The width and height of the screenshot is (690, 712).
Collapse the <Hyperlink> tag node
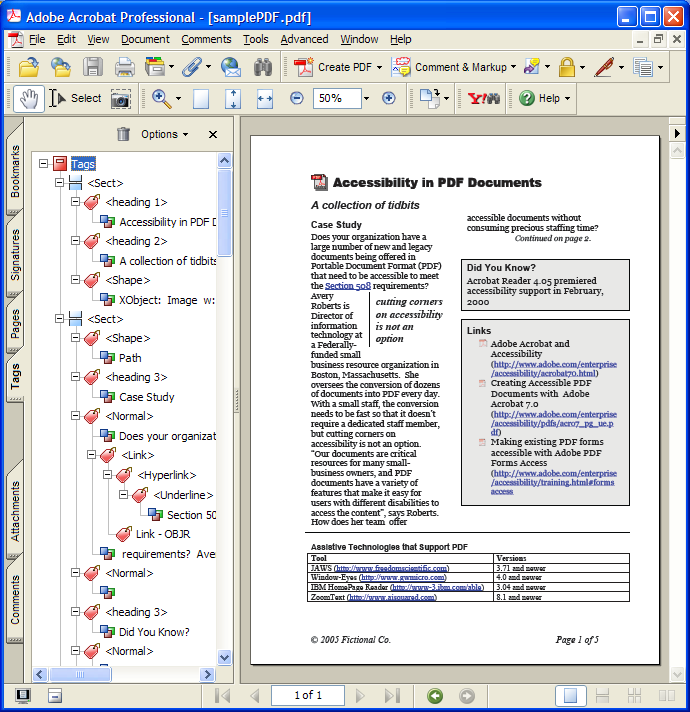(x=108, y=475)
